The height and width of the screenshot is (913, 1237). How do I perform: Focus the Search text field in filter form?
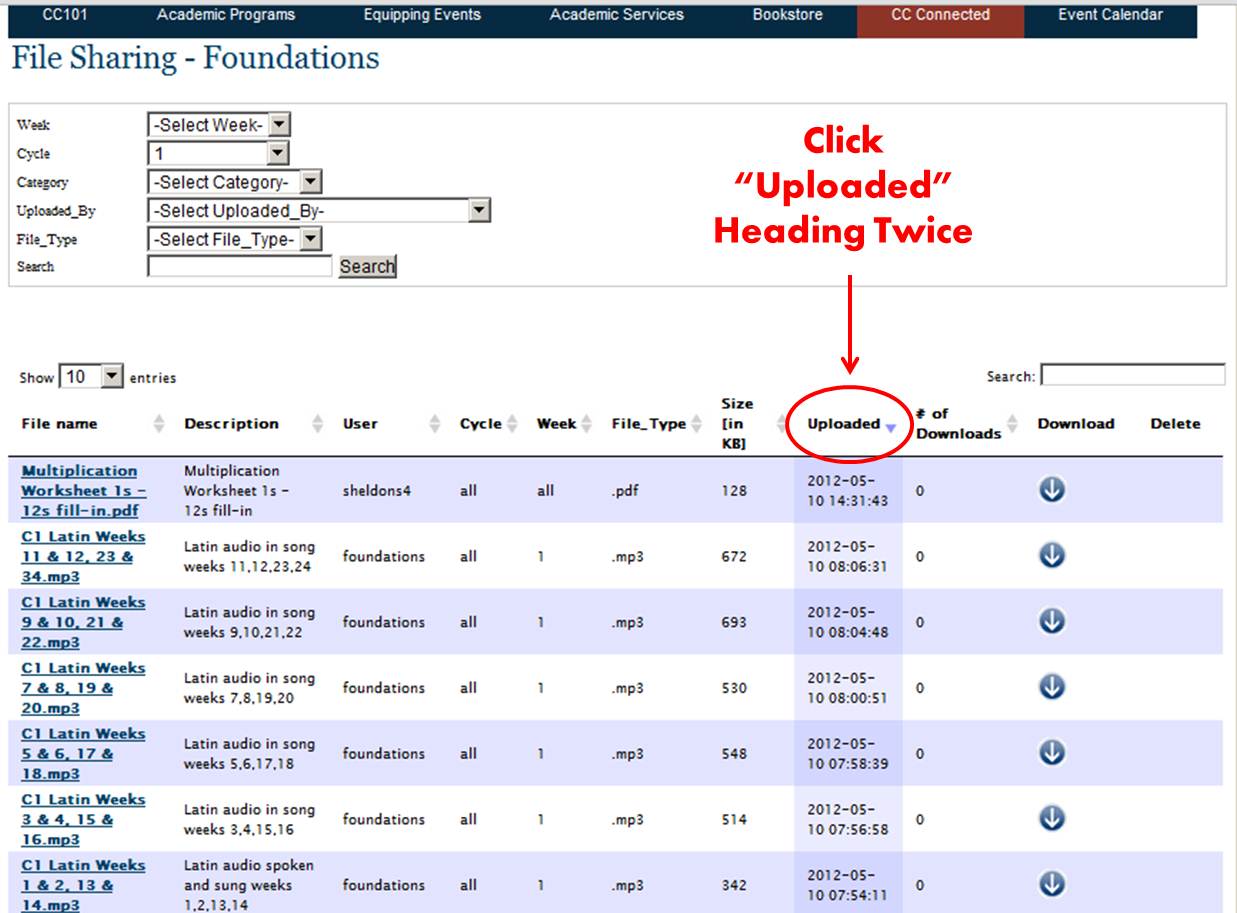[239, 267]
